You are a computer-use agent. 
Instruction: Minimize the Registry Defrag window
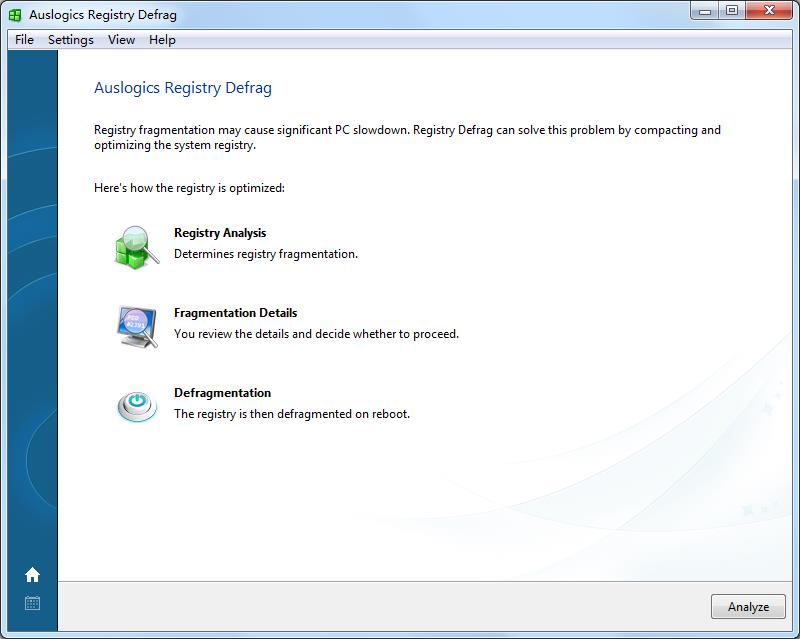(x=705, y=11)
